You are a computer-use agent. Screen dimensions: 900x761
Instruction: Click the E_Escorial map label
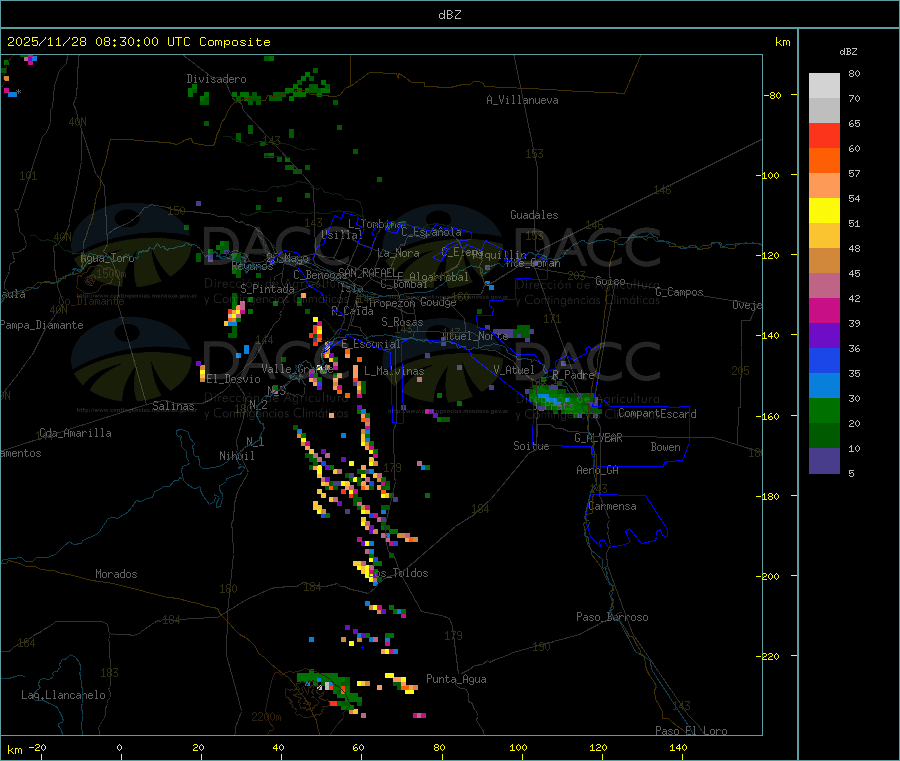[371, 344]
